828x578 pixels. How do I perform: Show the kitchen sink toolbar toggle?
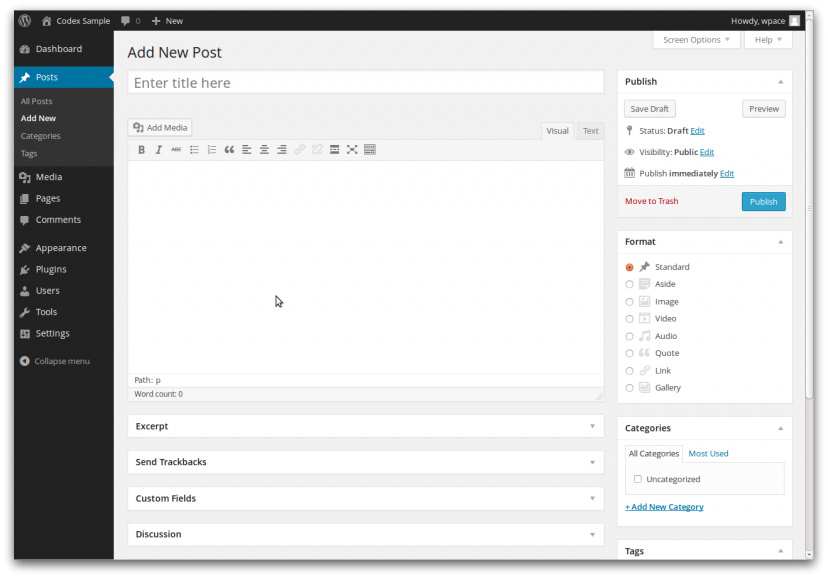tap(370, 150)
